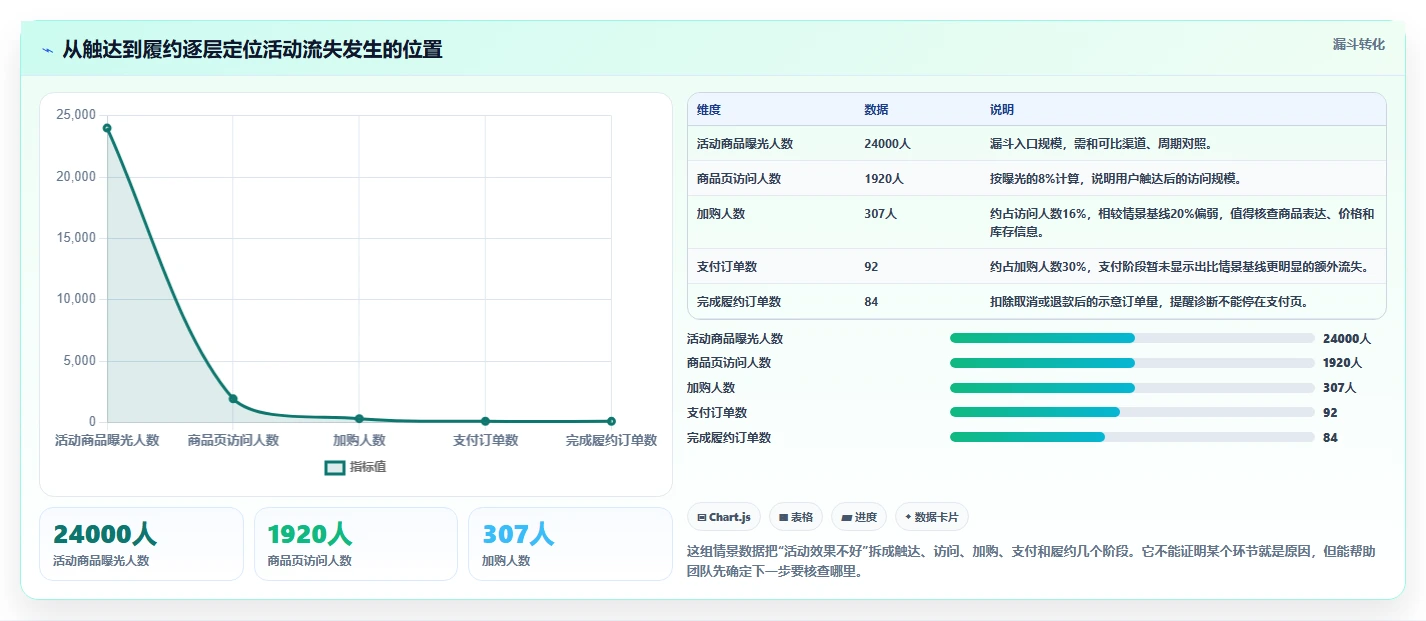
Task: Click the 维度 table column header
Action: (x=709, y=110)
